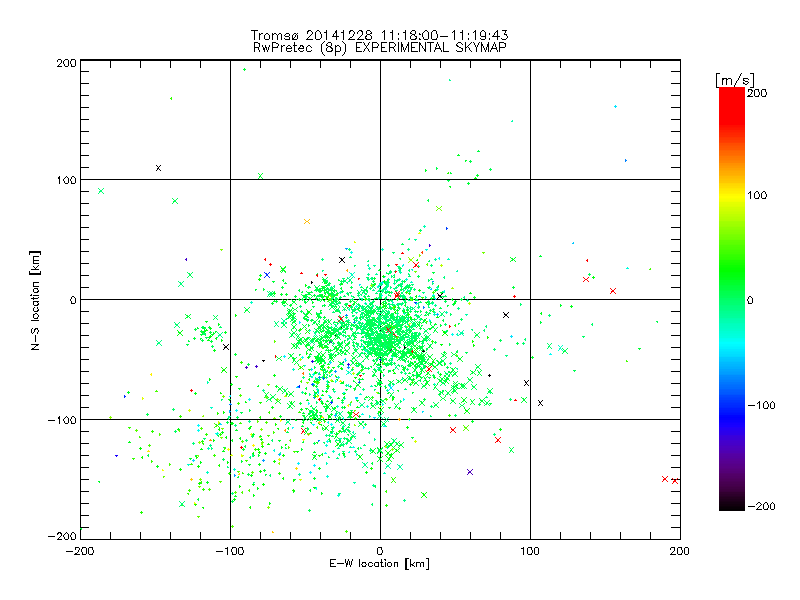Click the yellow band of the velocity color bar
The image size is (800, 600).
coord(732,196)
